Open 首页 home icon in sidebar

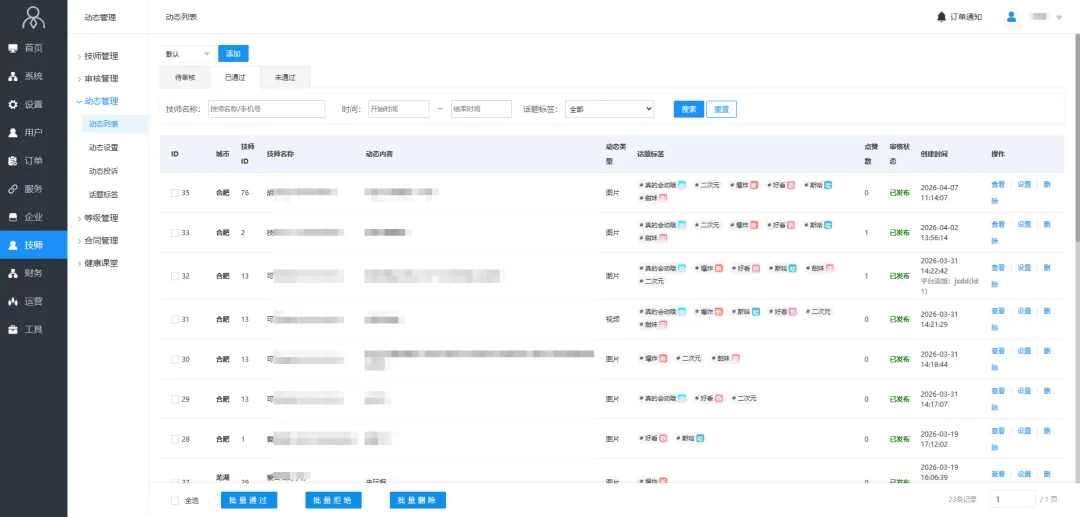[x=13, y=48]
